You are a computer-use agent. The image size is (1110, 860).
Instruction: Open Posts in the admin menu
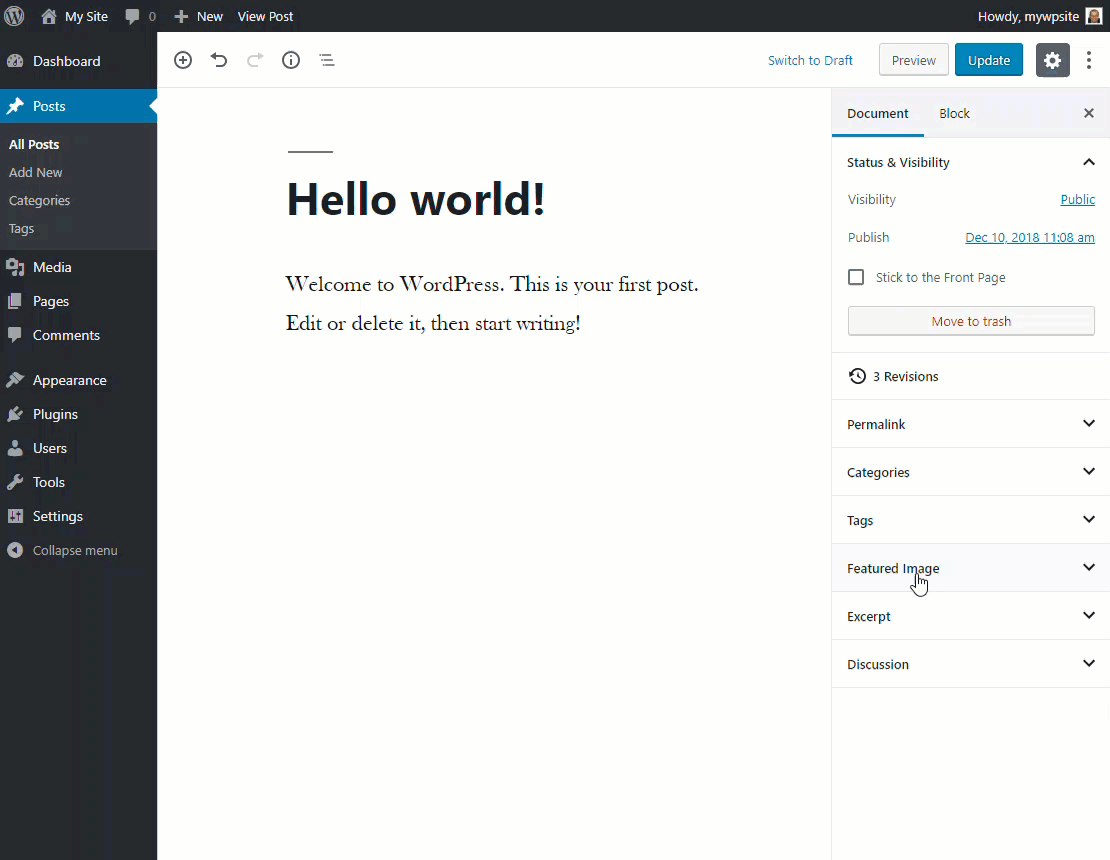(x=79, y=106)
